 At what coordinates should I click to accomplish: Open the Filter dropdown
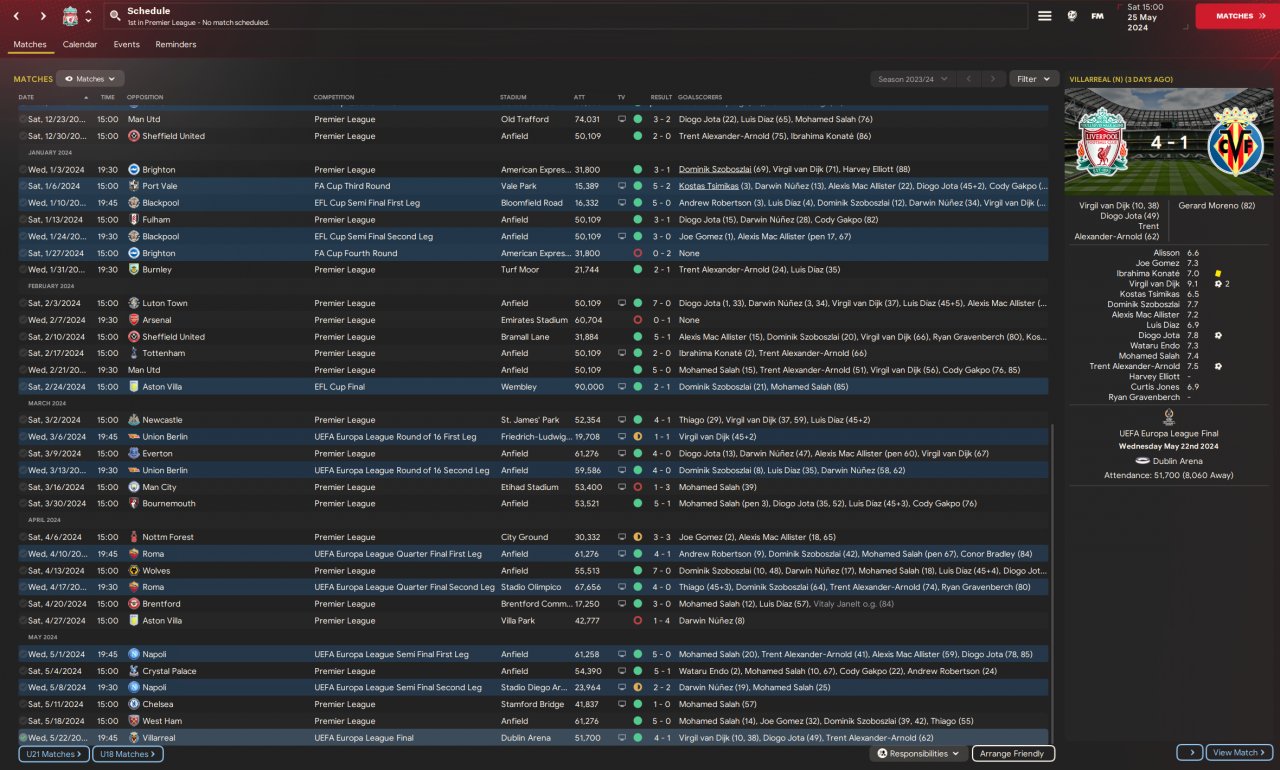click(1034, 79)
